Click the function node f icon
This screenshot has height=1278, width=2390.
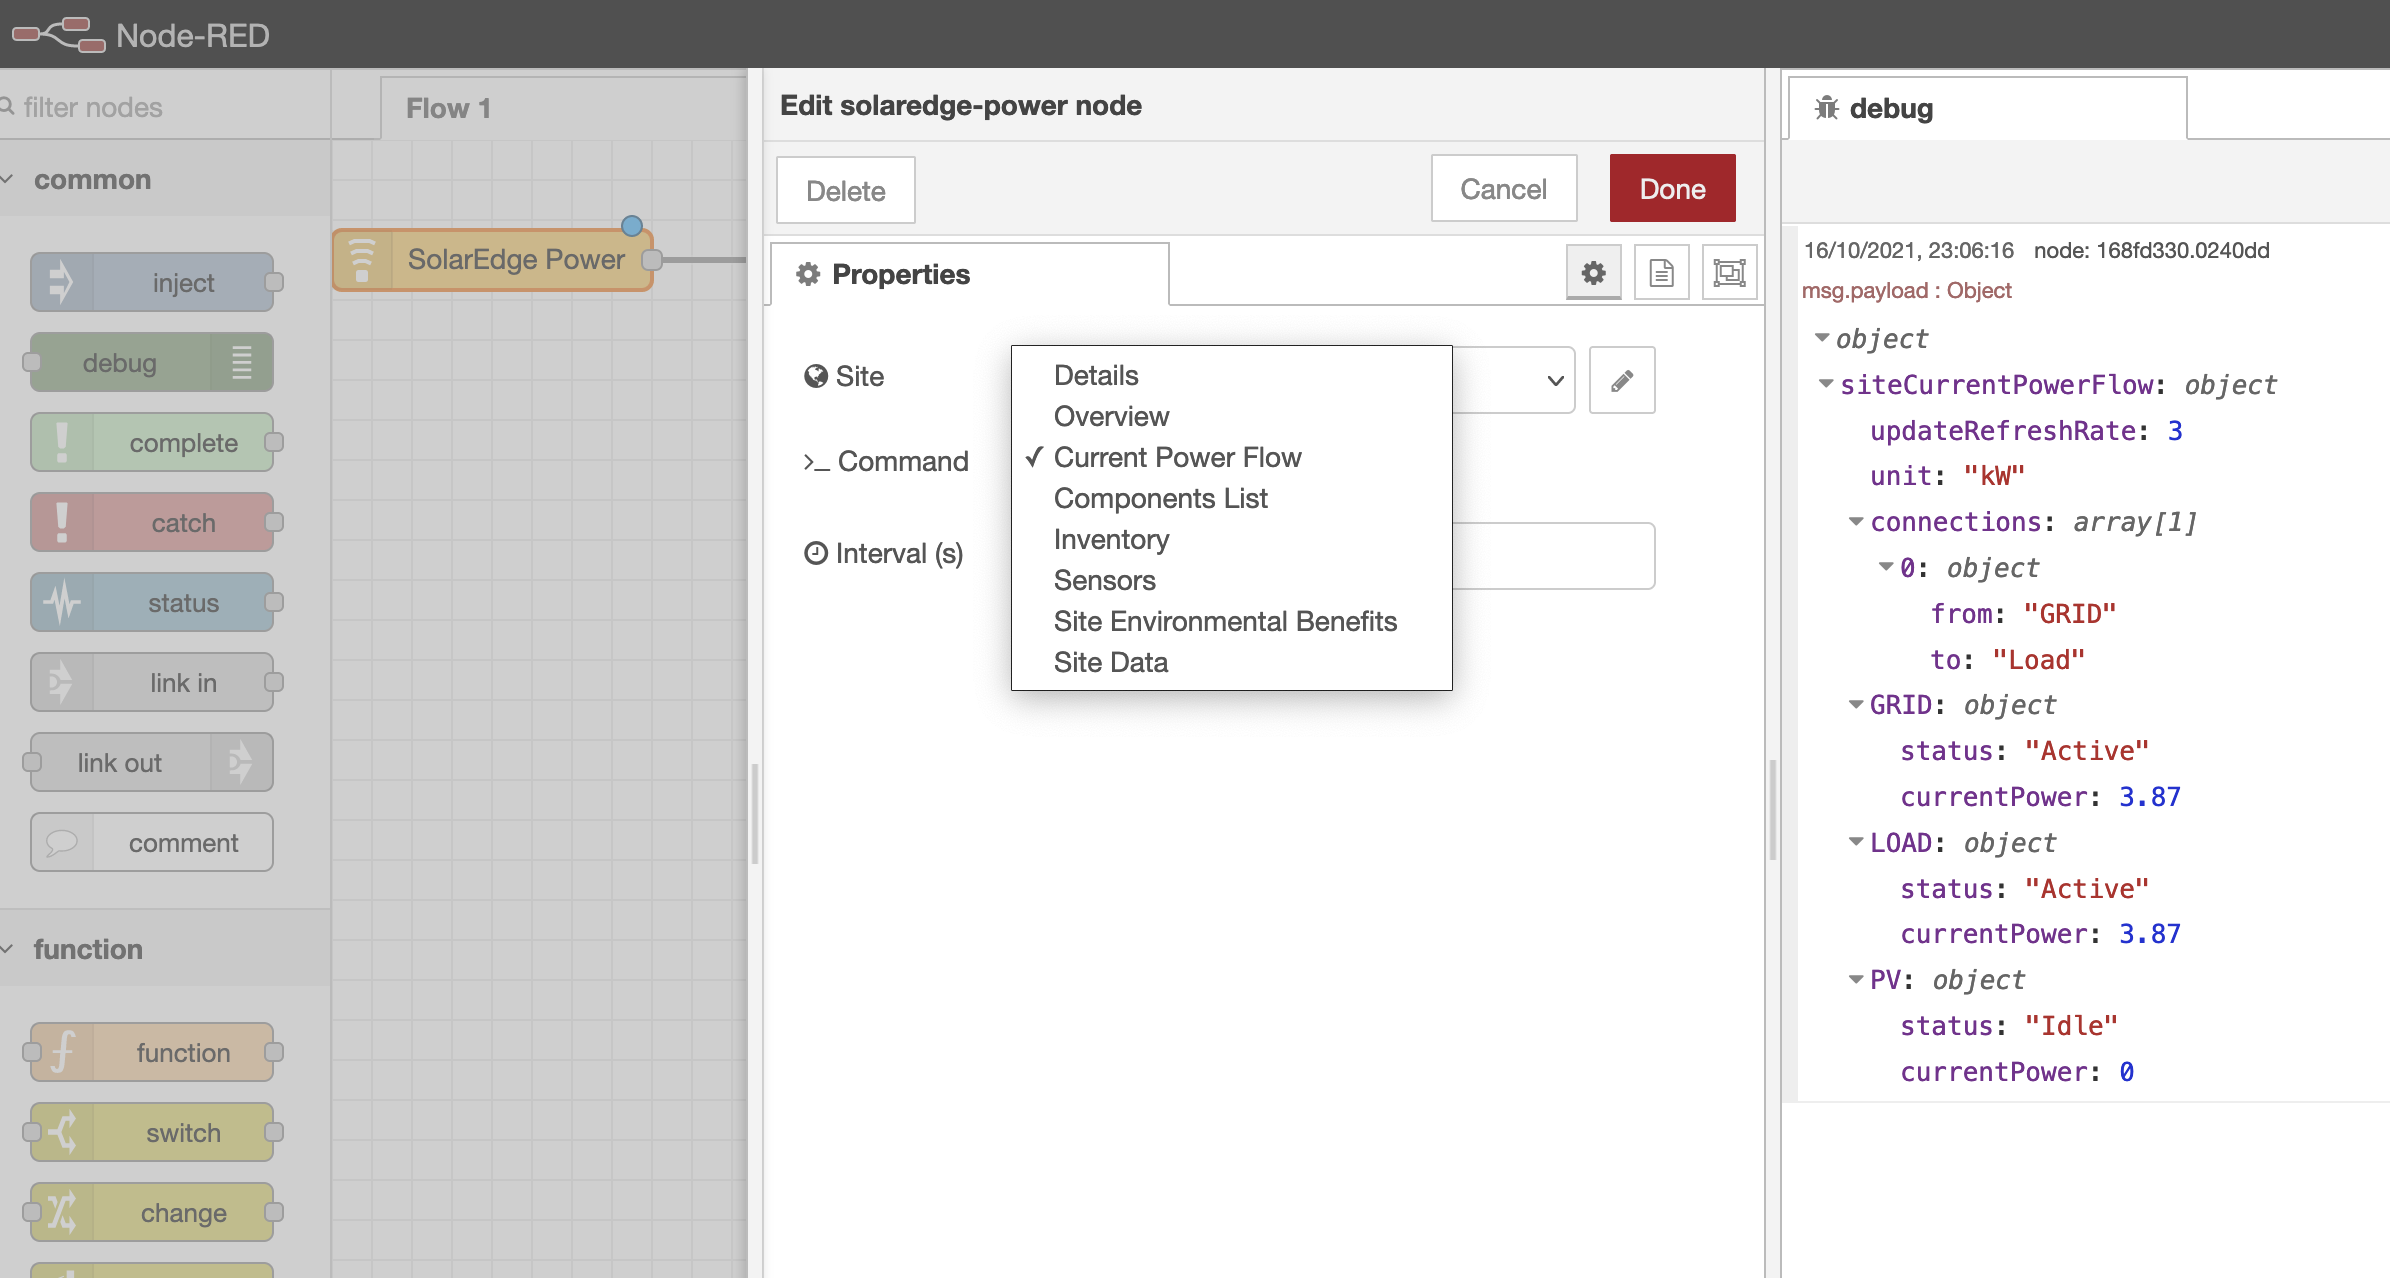(62, 1052)
